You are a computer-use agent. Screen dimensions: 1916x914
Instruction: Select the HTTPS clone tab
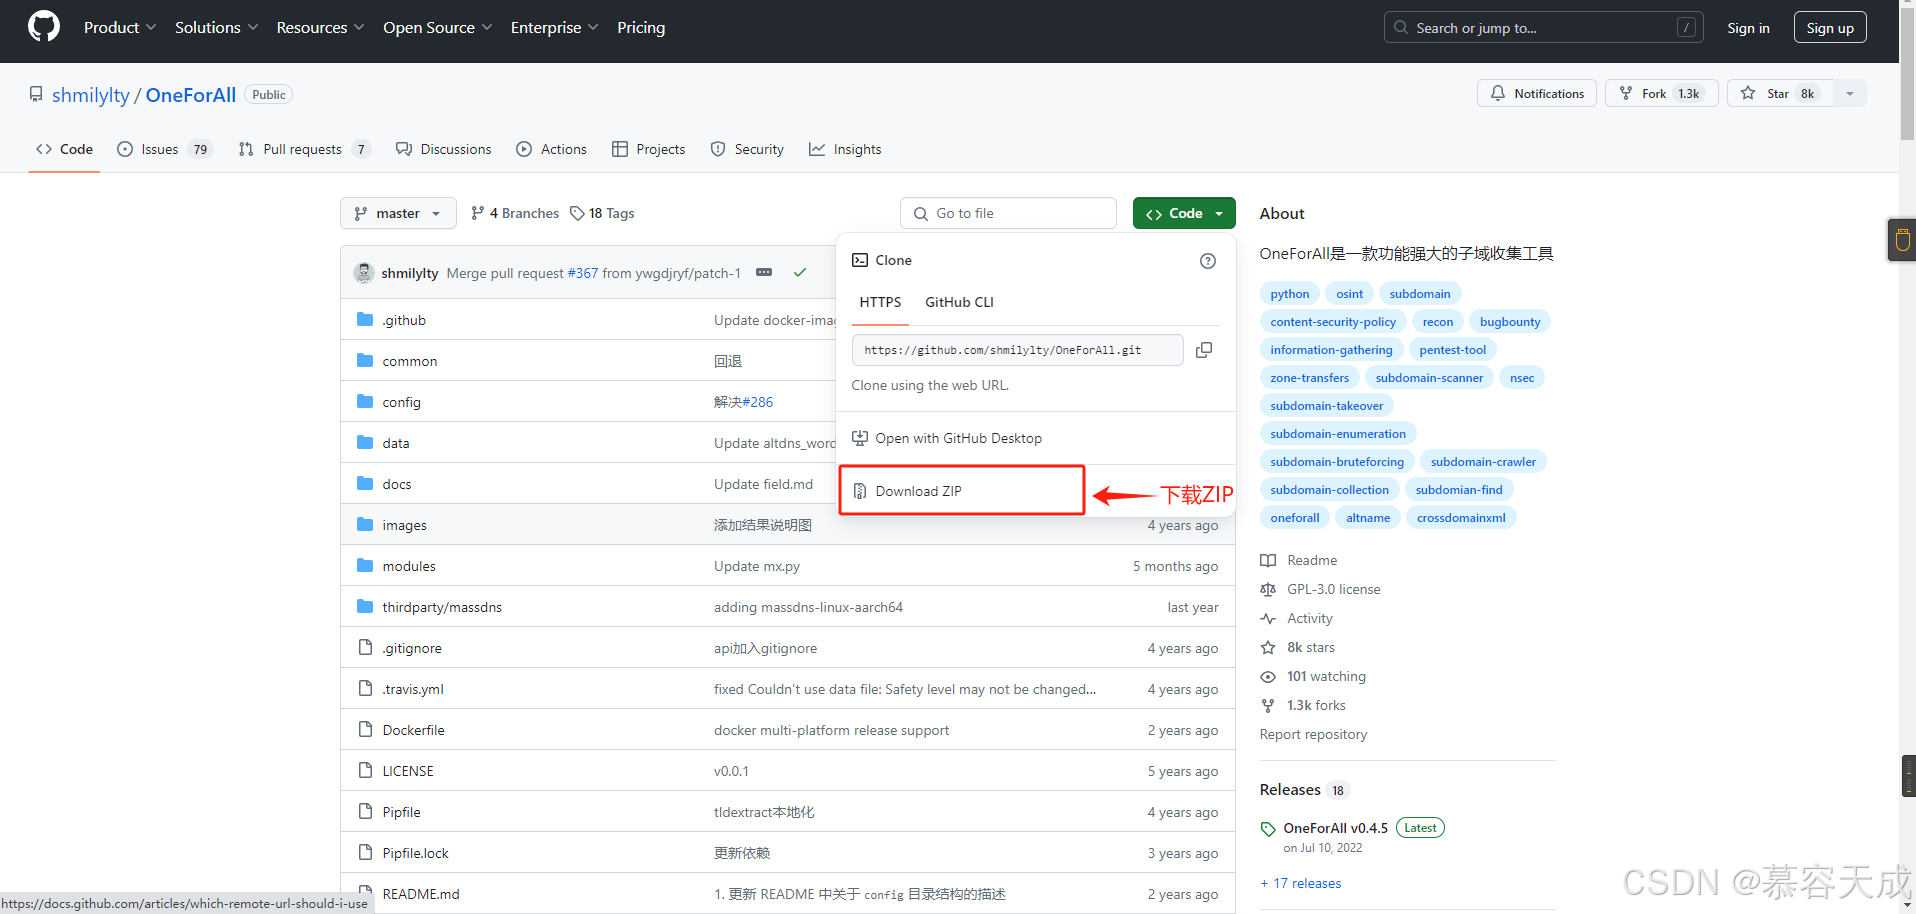coord(880,302)
